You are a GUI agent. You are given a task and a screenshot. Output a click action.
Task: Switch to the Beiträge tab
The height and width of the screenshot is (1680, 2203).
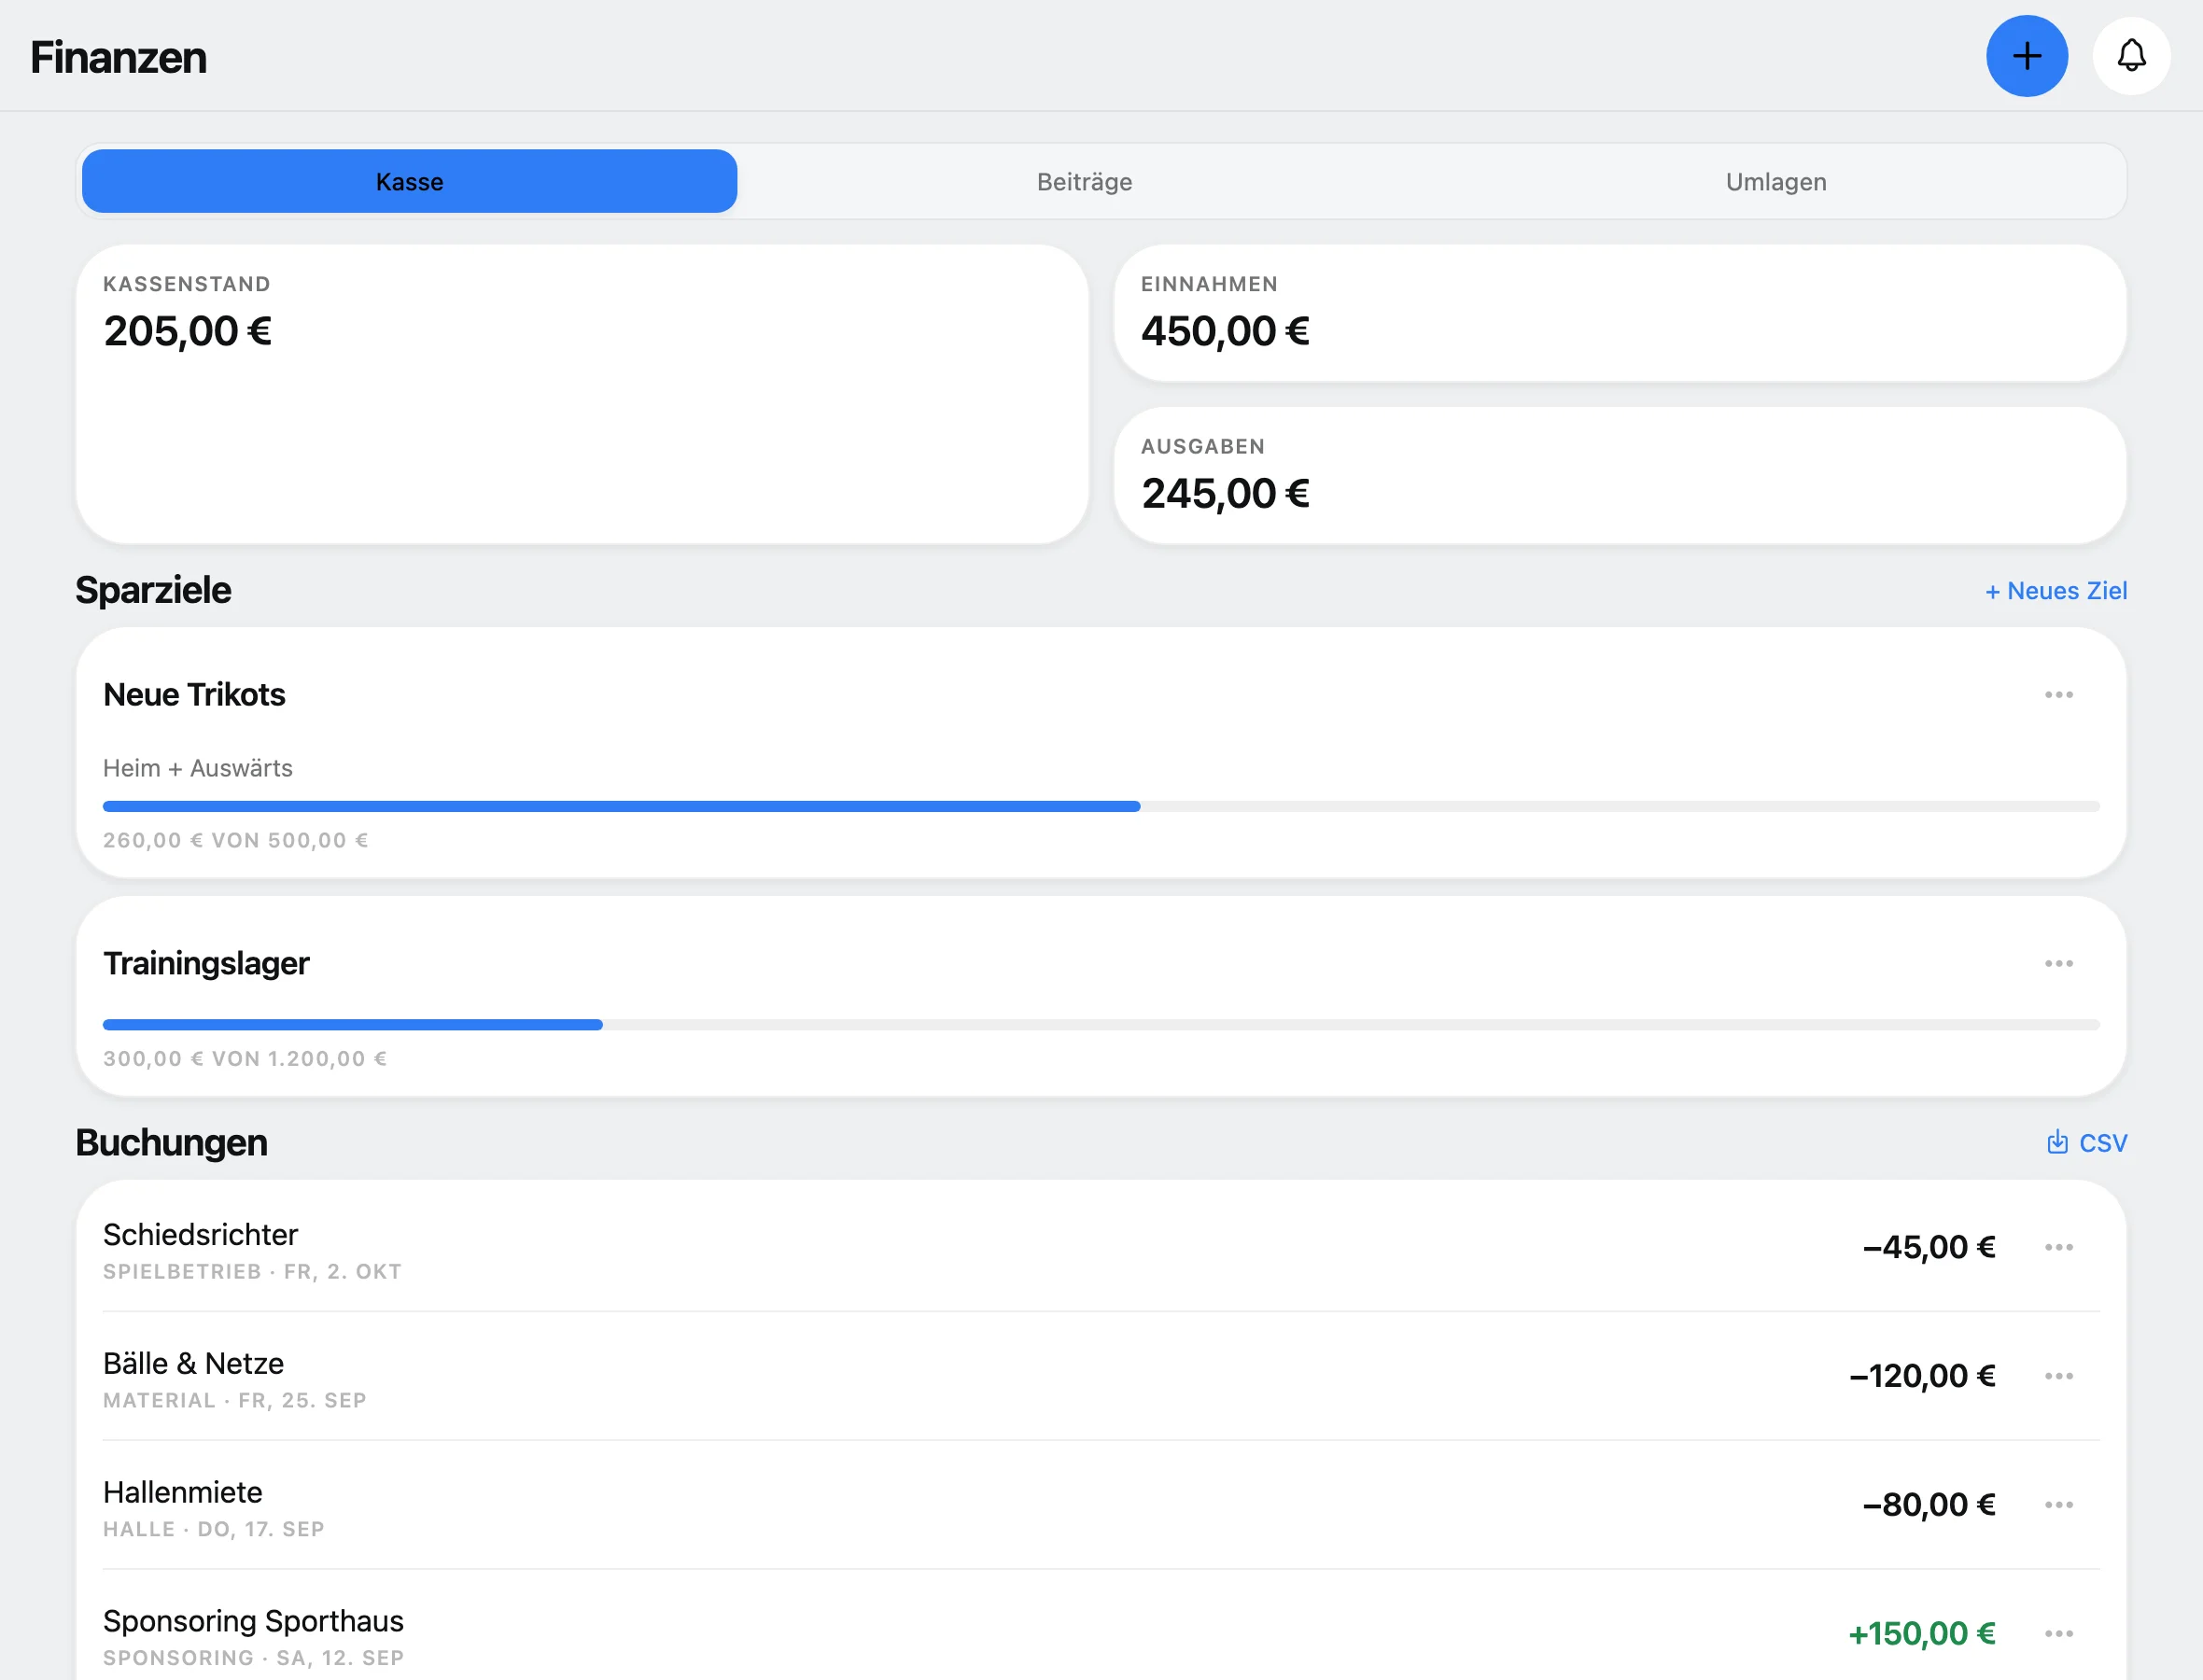click(1084, 182)
